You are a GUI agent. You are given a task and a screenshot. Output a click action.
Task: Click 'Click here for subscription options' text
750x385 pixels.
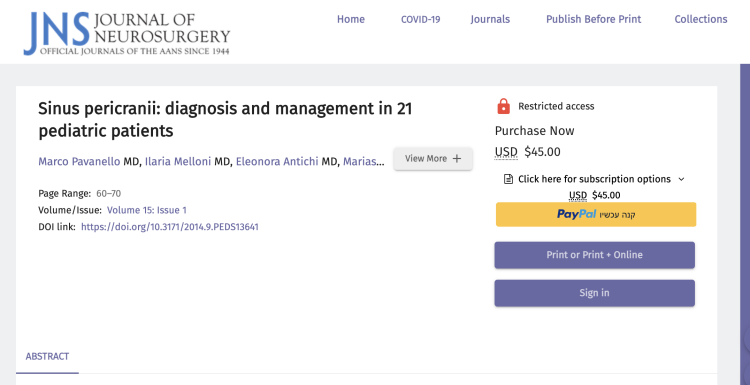[x=595, y=179]
